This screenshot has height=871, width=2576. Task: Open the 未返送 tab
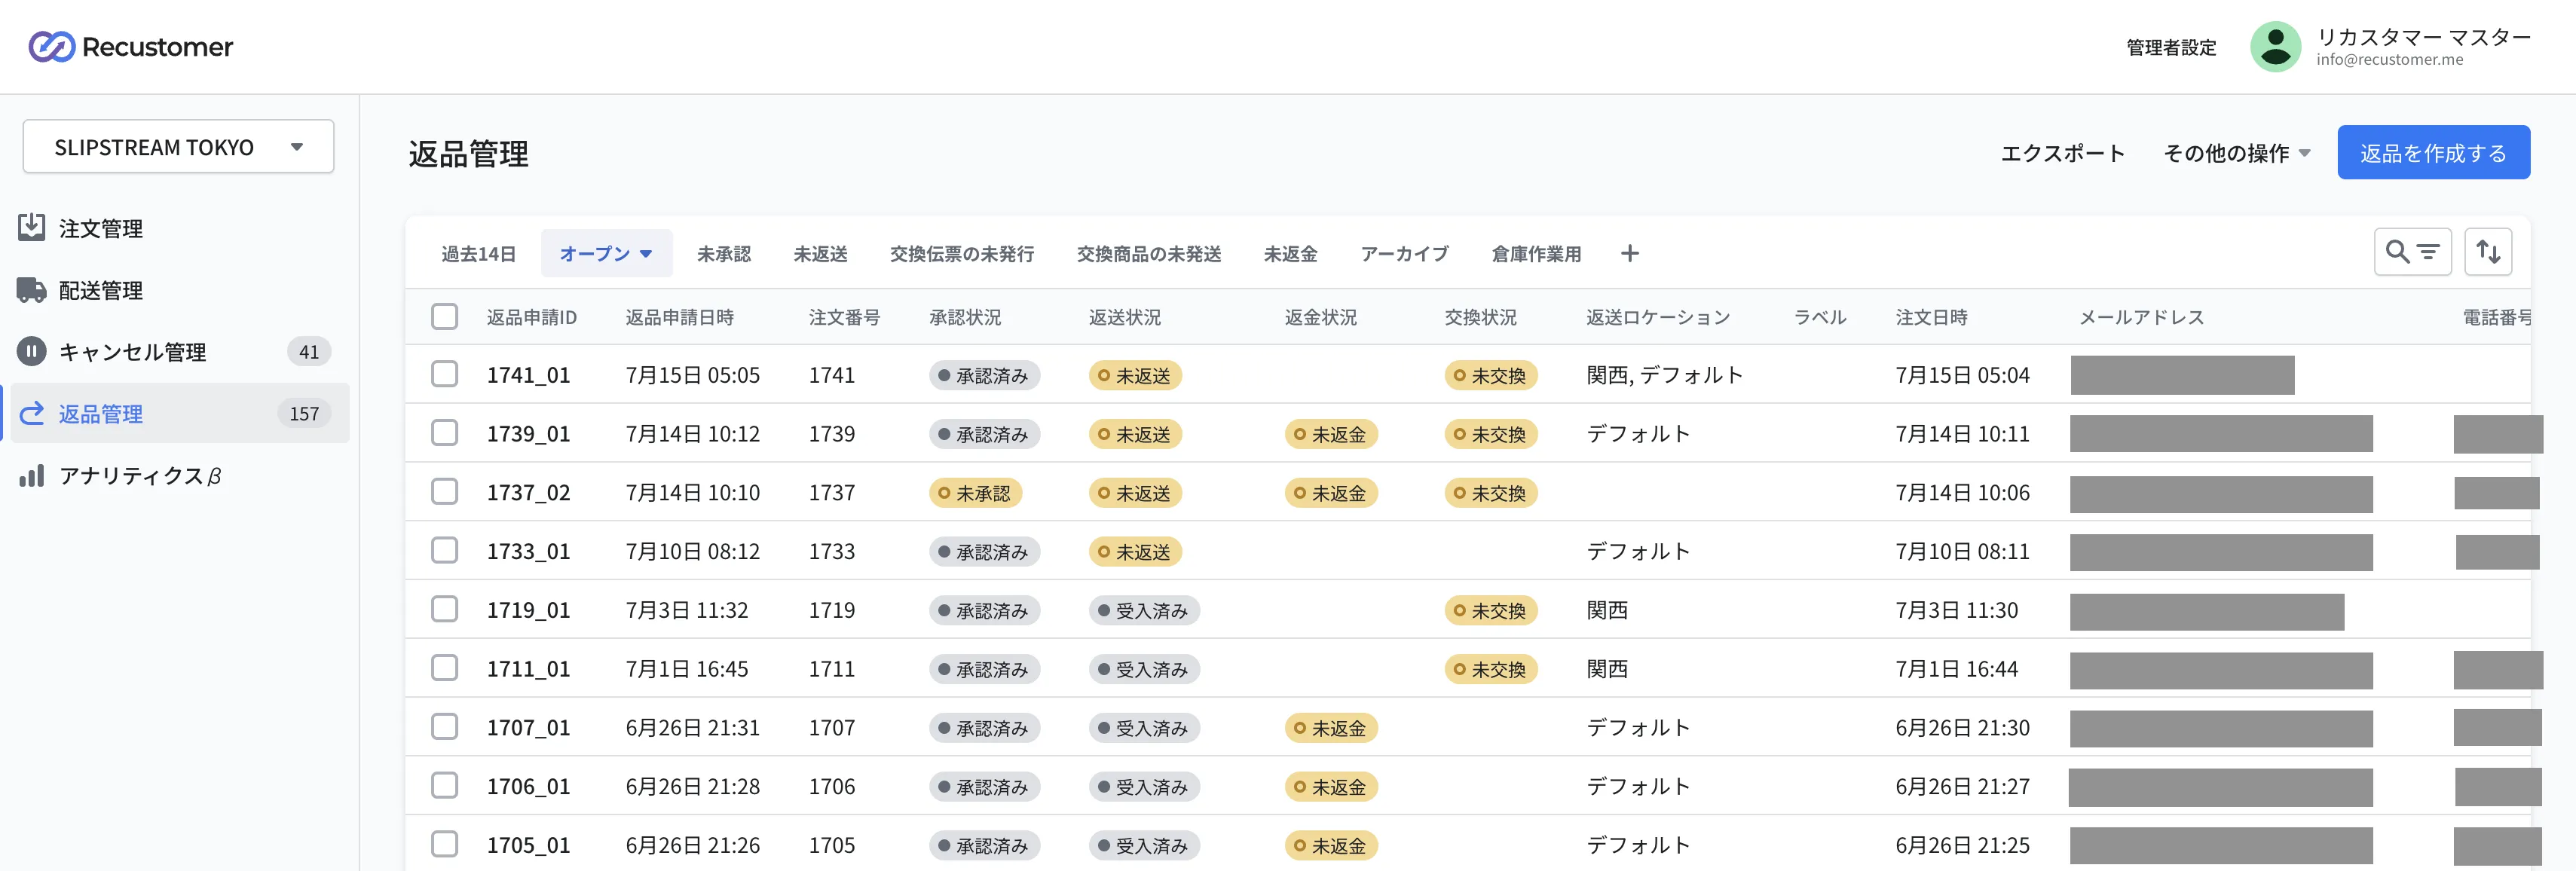tap(820, 254)
